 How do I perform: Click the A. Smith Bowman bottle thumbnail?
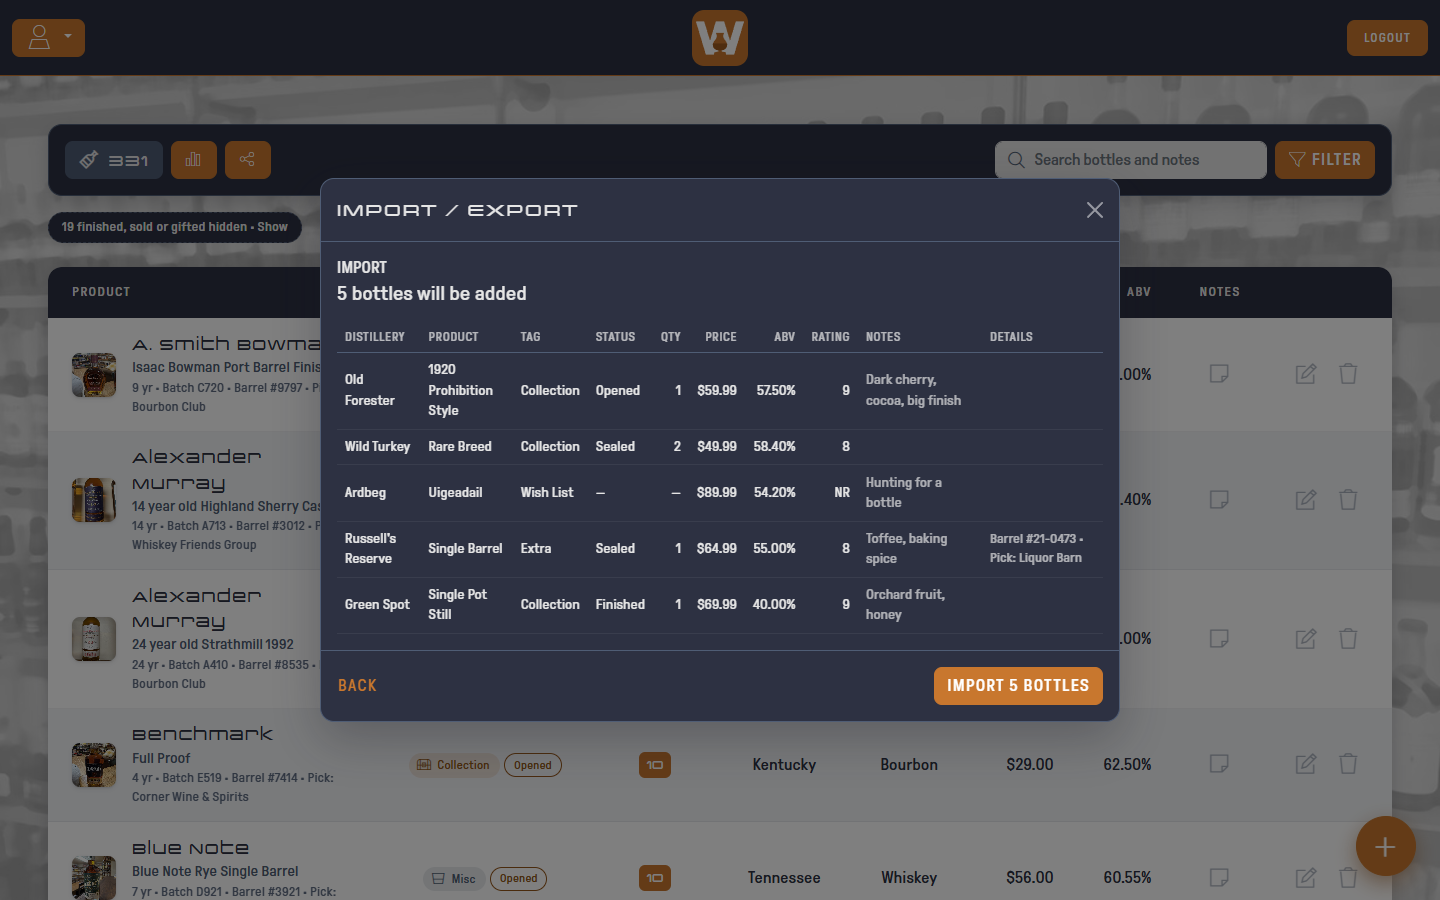(94, 375)
